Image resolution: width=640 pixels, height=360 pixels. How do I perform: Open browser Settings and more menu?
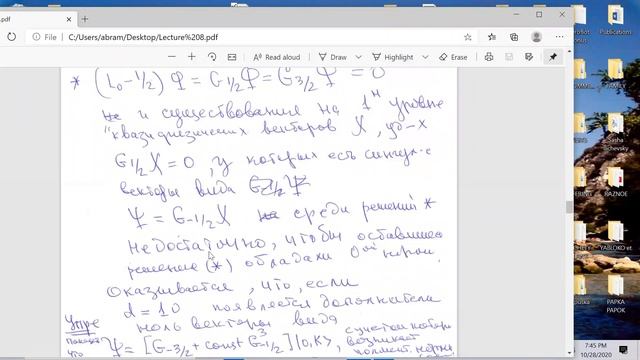point(559,37)
